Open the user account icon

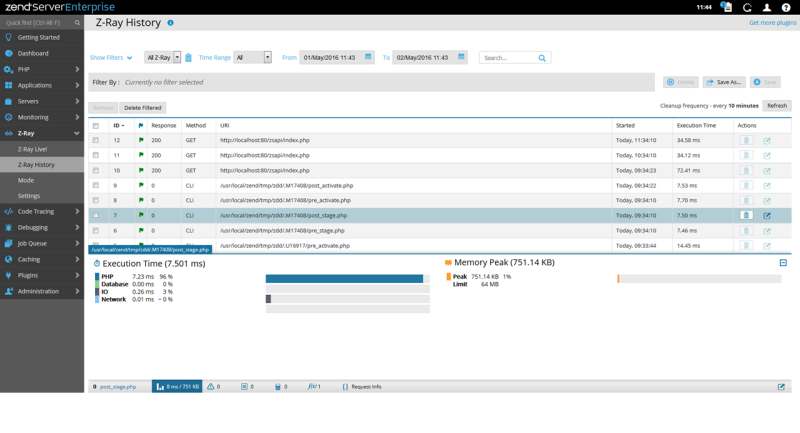[766, 8]
